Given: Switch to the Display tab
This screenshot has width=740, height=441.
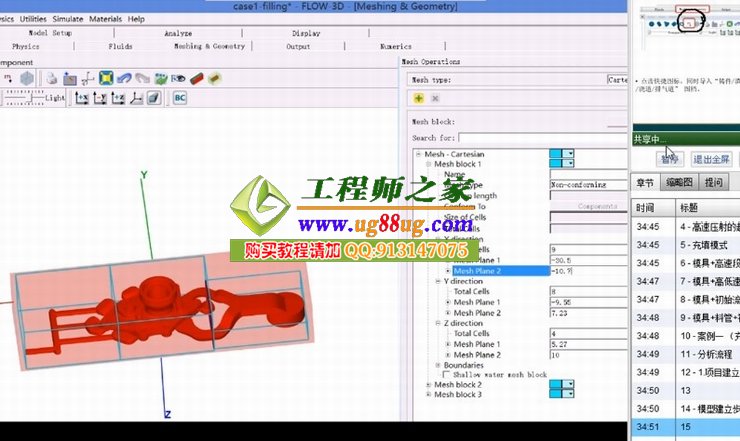Looking at the screenshot, I should coord(306,33).
